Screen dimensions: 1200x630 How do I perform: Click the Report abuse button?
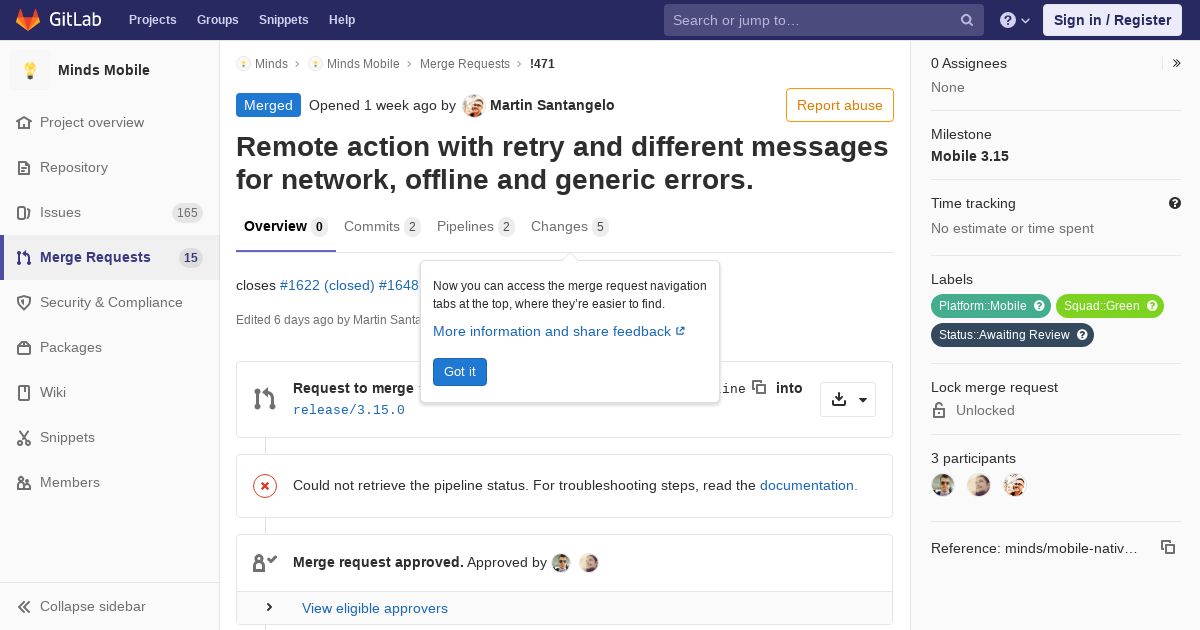(840, 105)
